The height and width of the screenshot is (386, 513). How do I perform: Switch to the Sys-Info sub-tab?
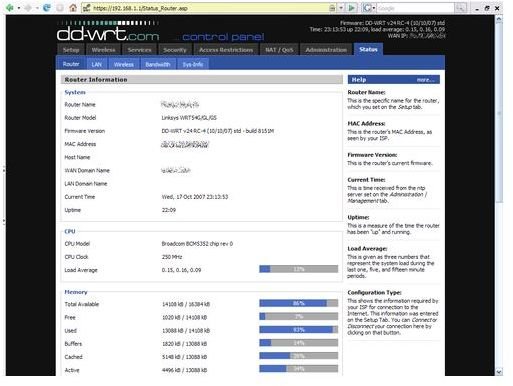(193, 64)
